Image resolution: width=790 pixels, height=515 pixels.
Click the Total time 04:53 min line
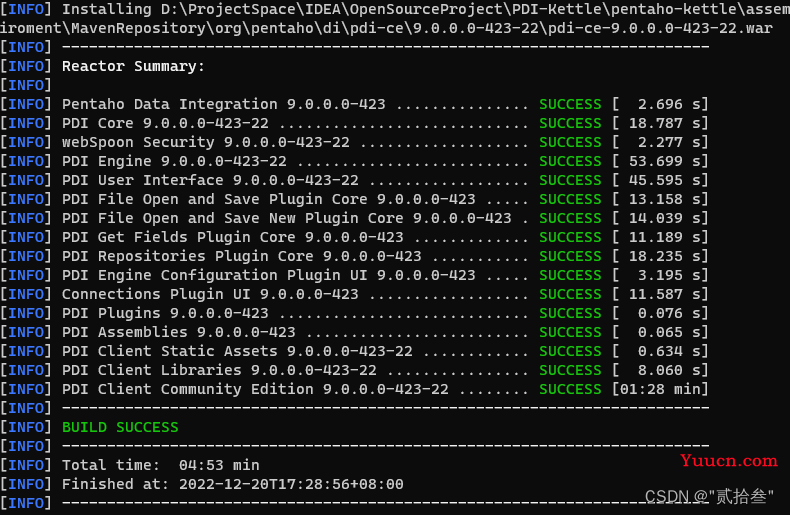click(x=161, y=465)
